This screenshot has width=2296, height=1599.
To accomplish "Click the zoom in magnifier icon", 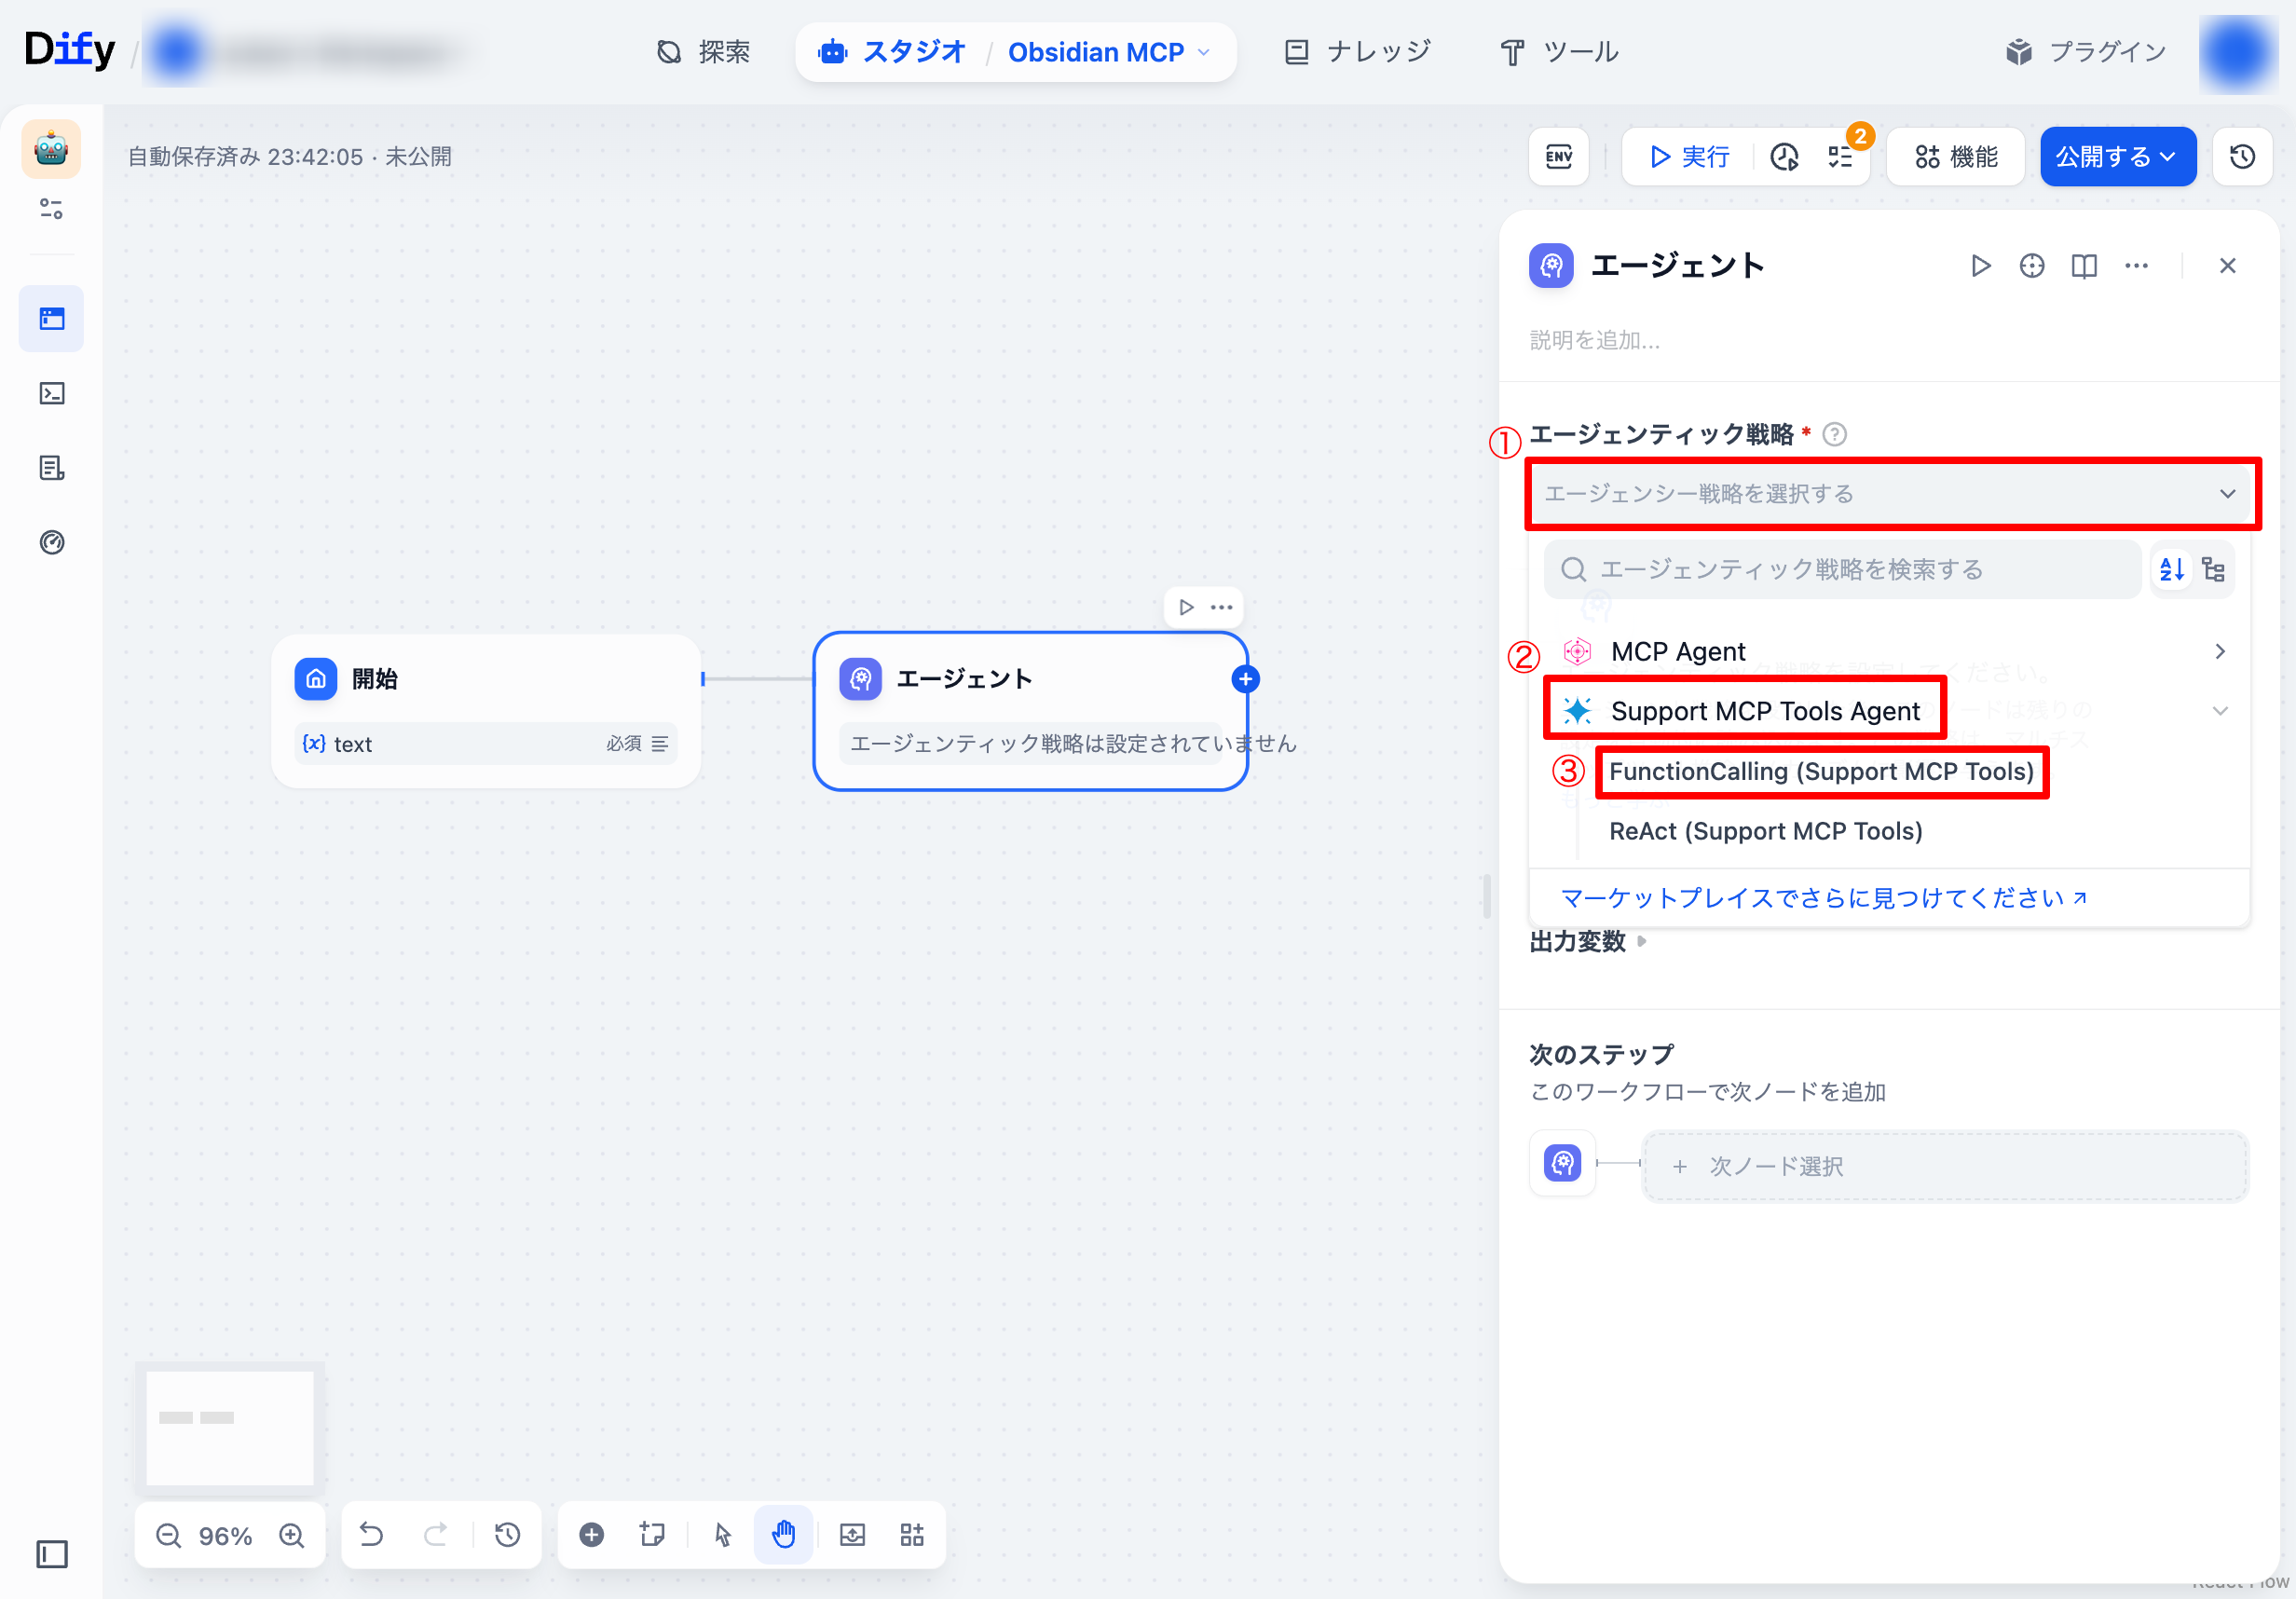I will pos(292,1535).
